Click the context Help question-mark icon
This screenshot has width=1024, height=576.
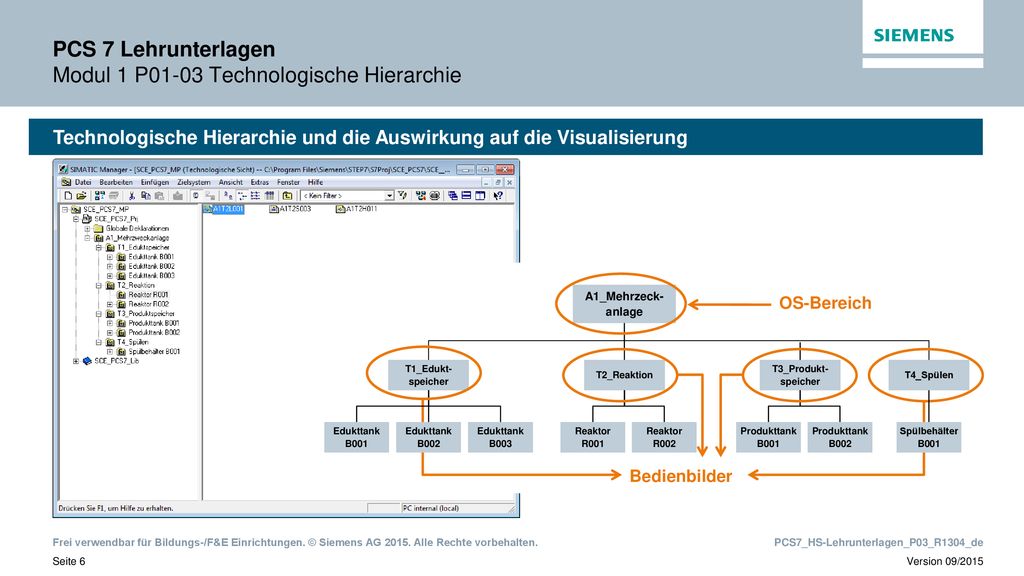point(498,195)
